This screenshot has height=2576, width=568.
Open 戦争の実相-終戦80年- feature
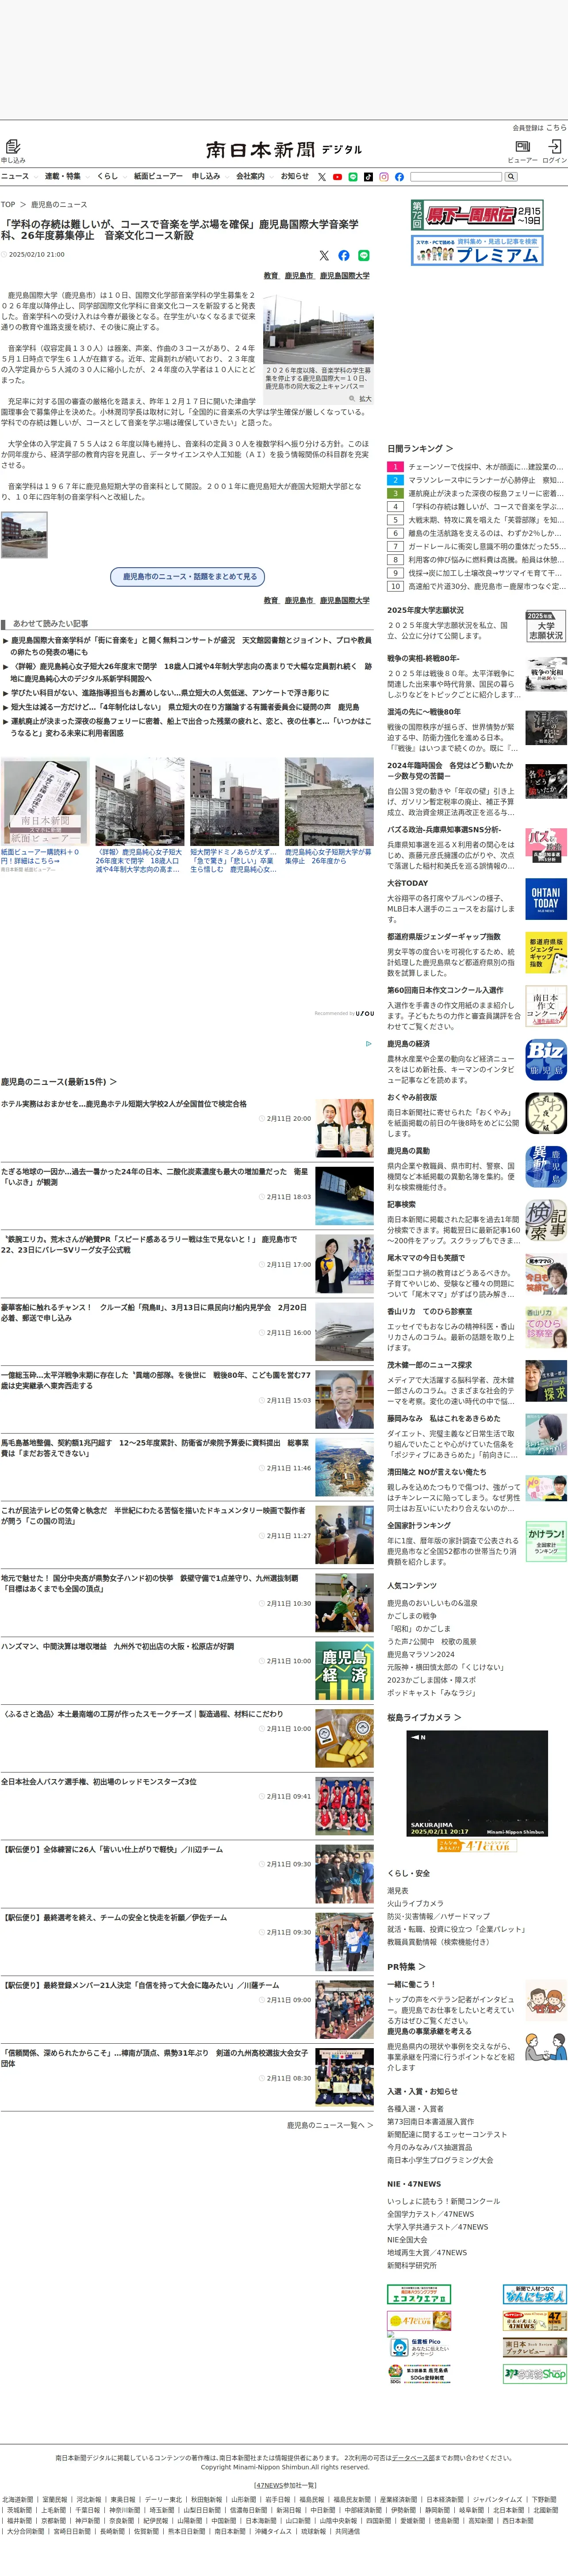pyautogui.click(x=477, y=677)
